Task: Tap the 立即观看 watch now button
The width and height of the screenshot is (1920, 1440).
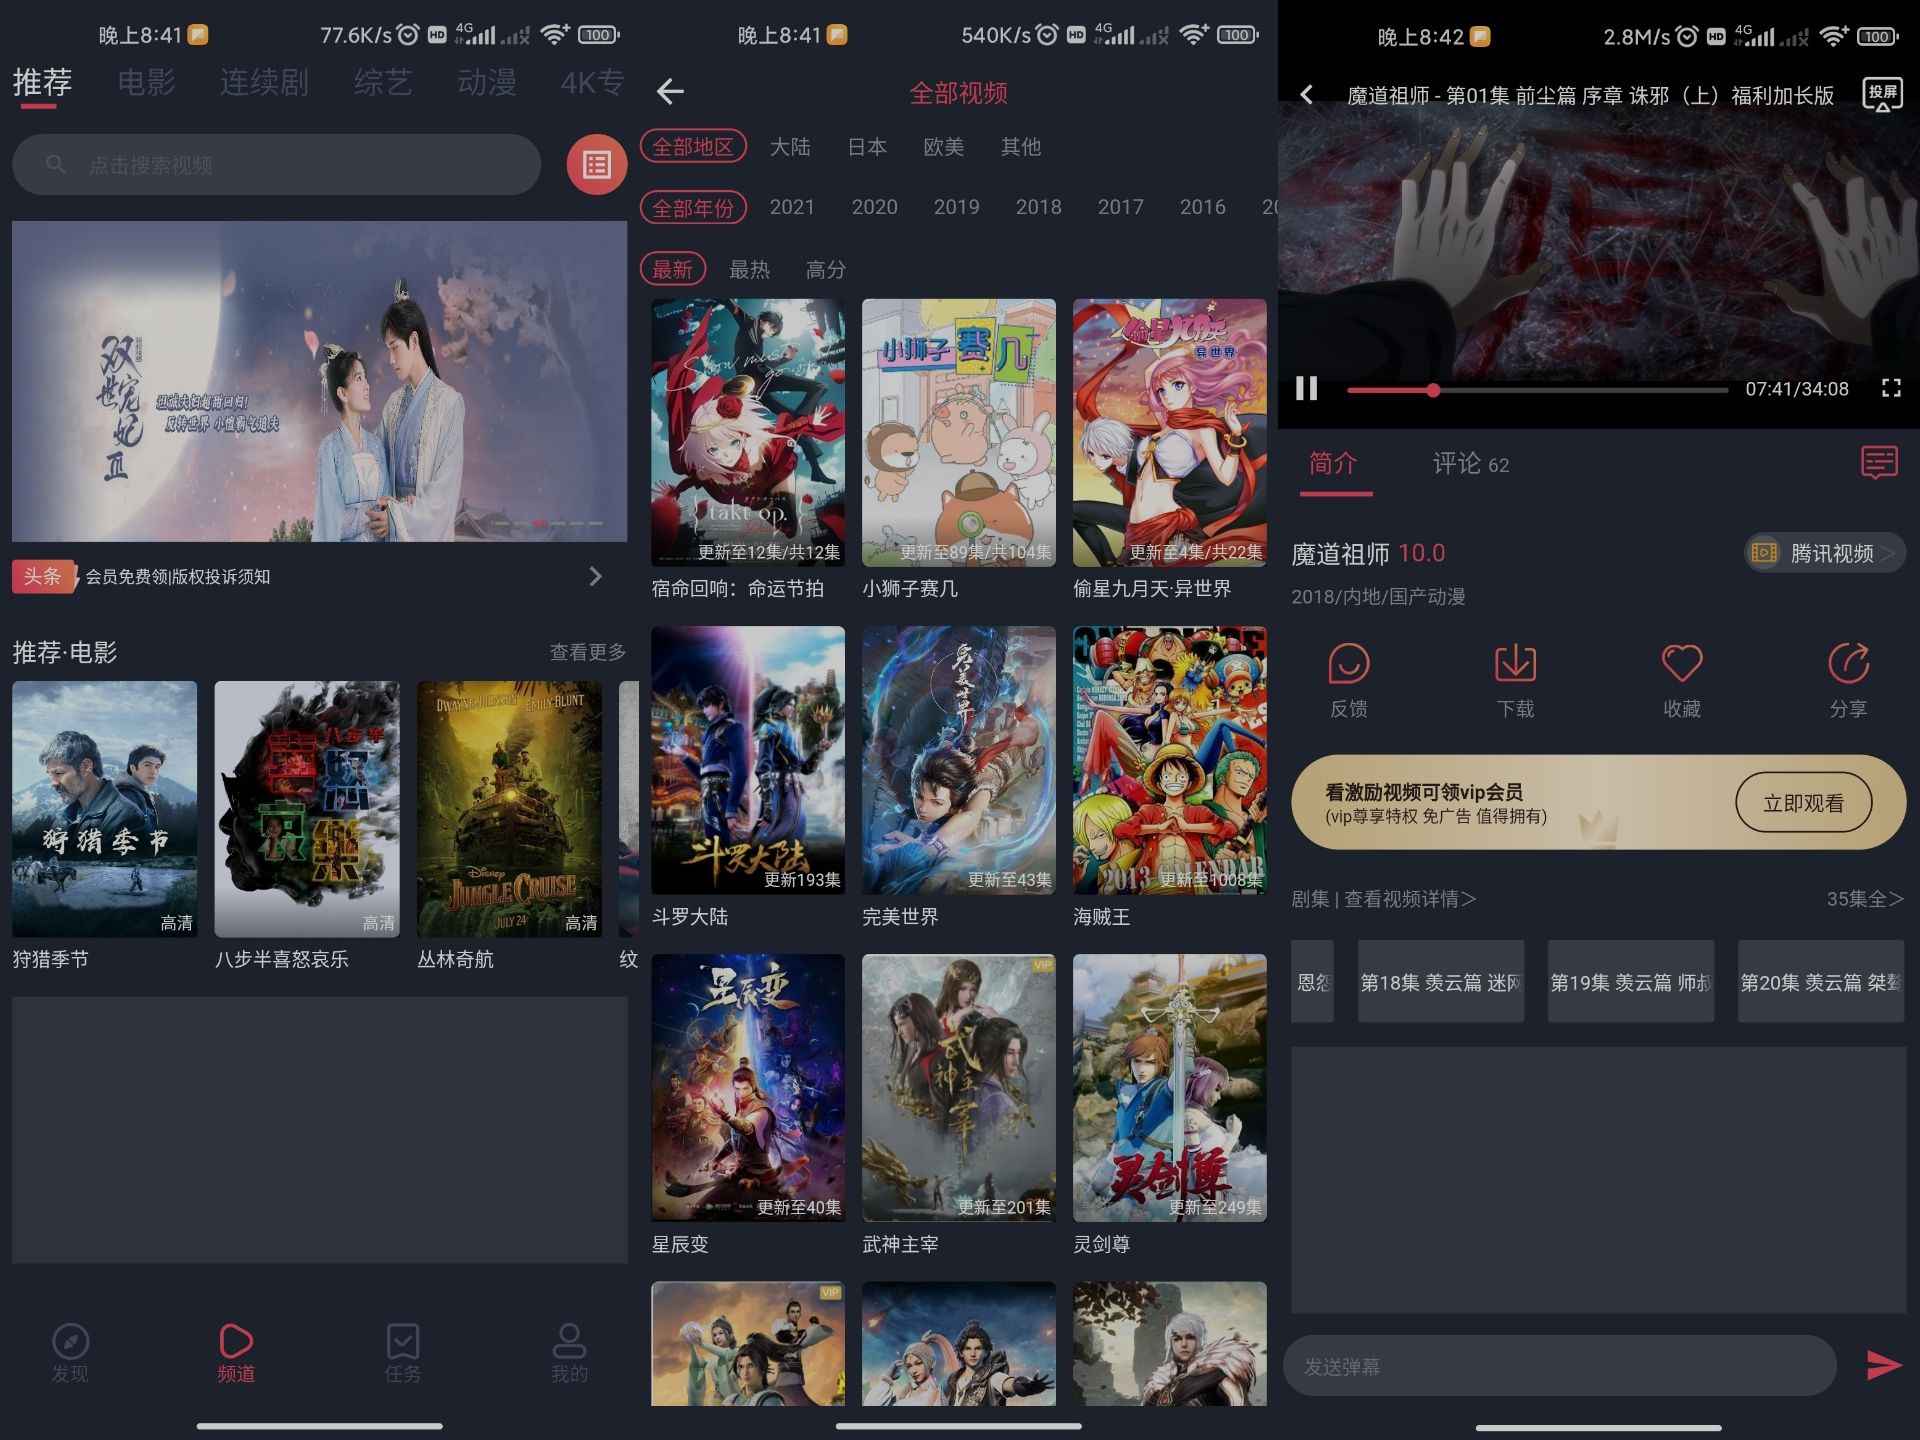Action: (1803, 802)
